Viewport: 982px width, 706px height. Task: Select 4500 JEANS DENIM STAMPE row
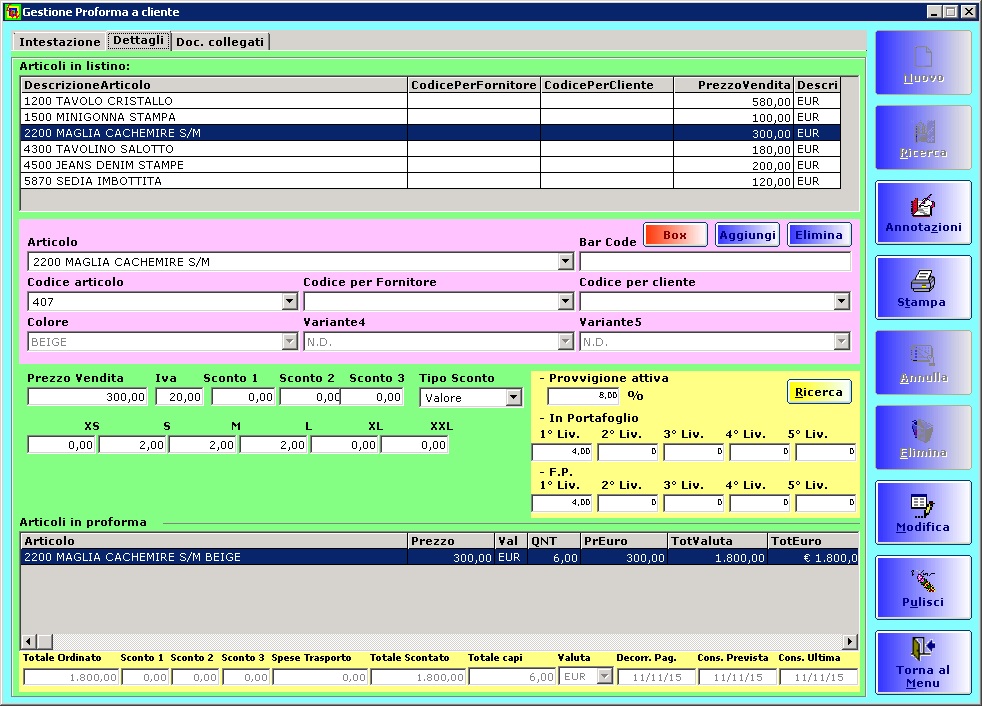pos(430,165)
